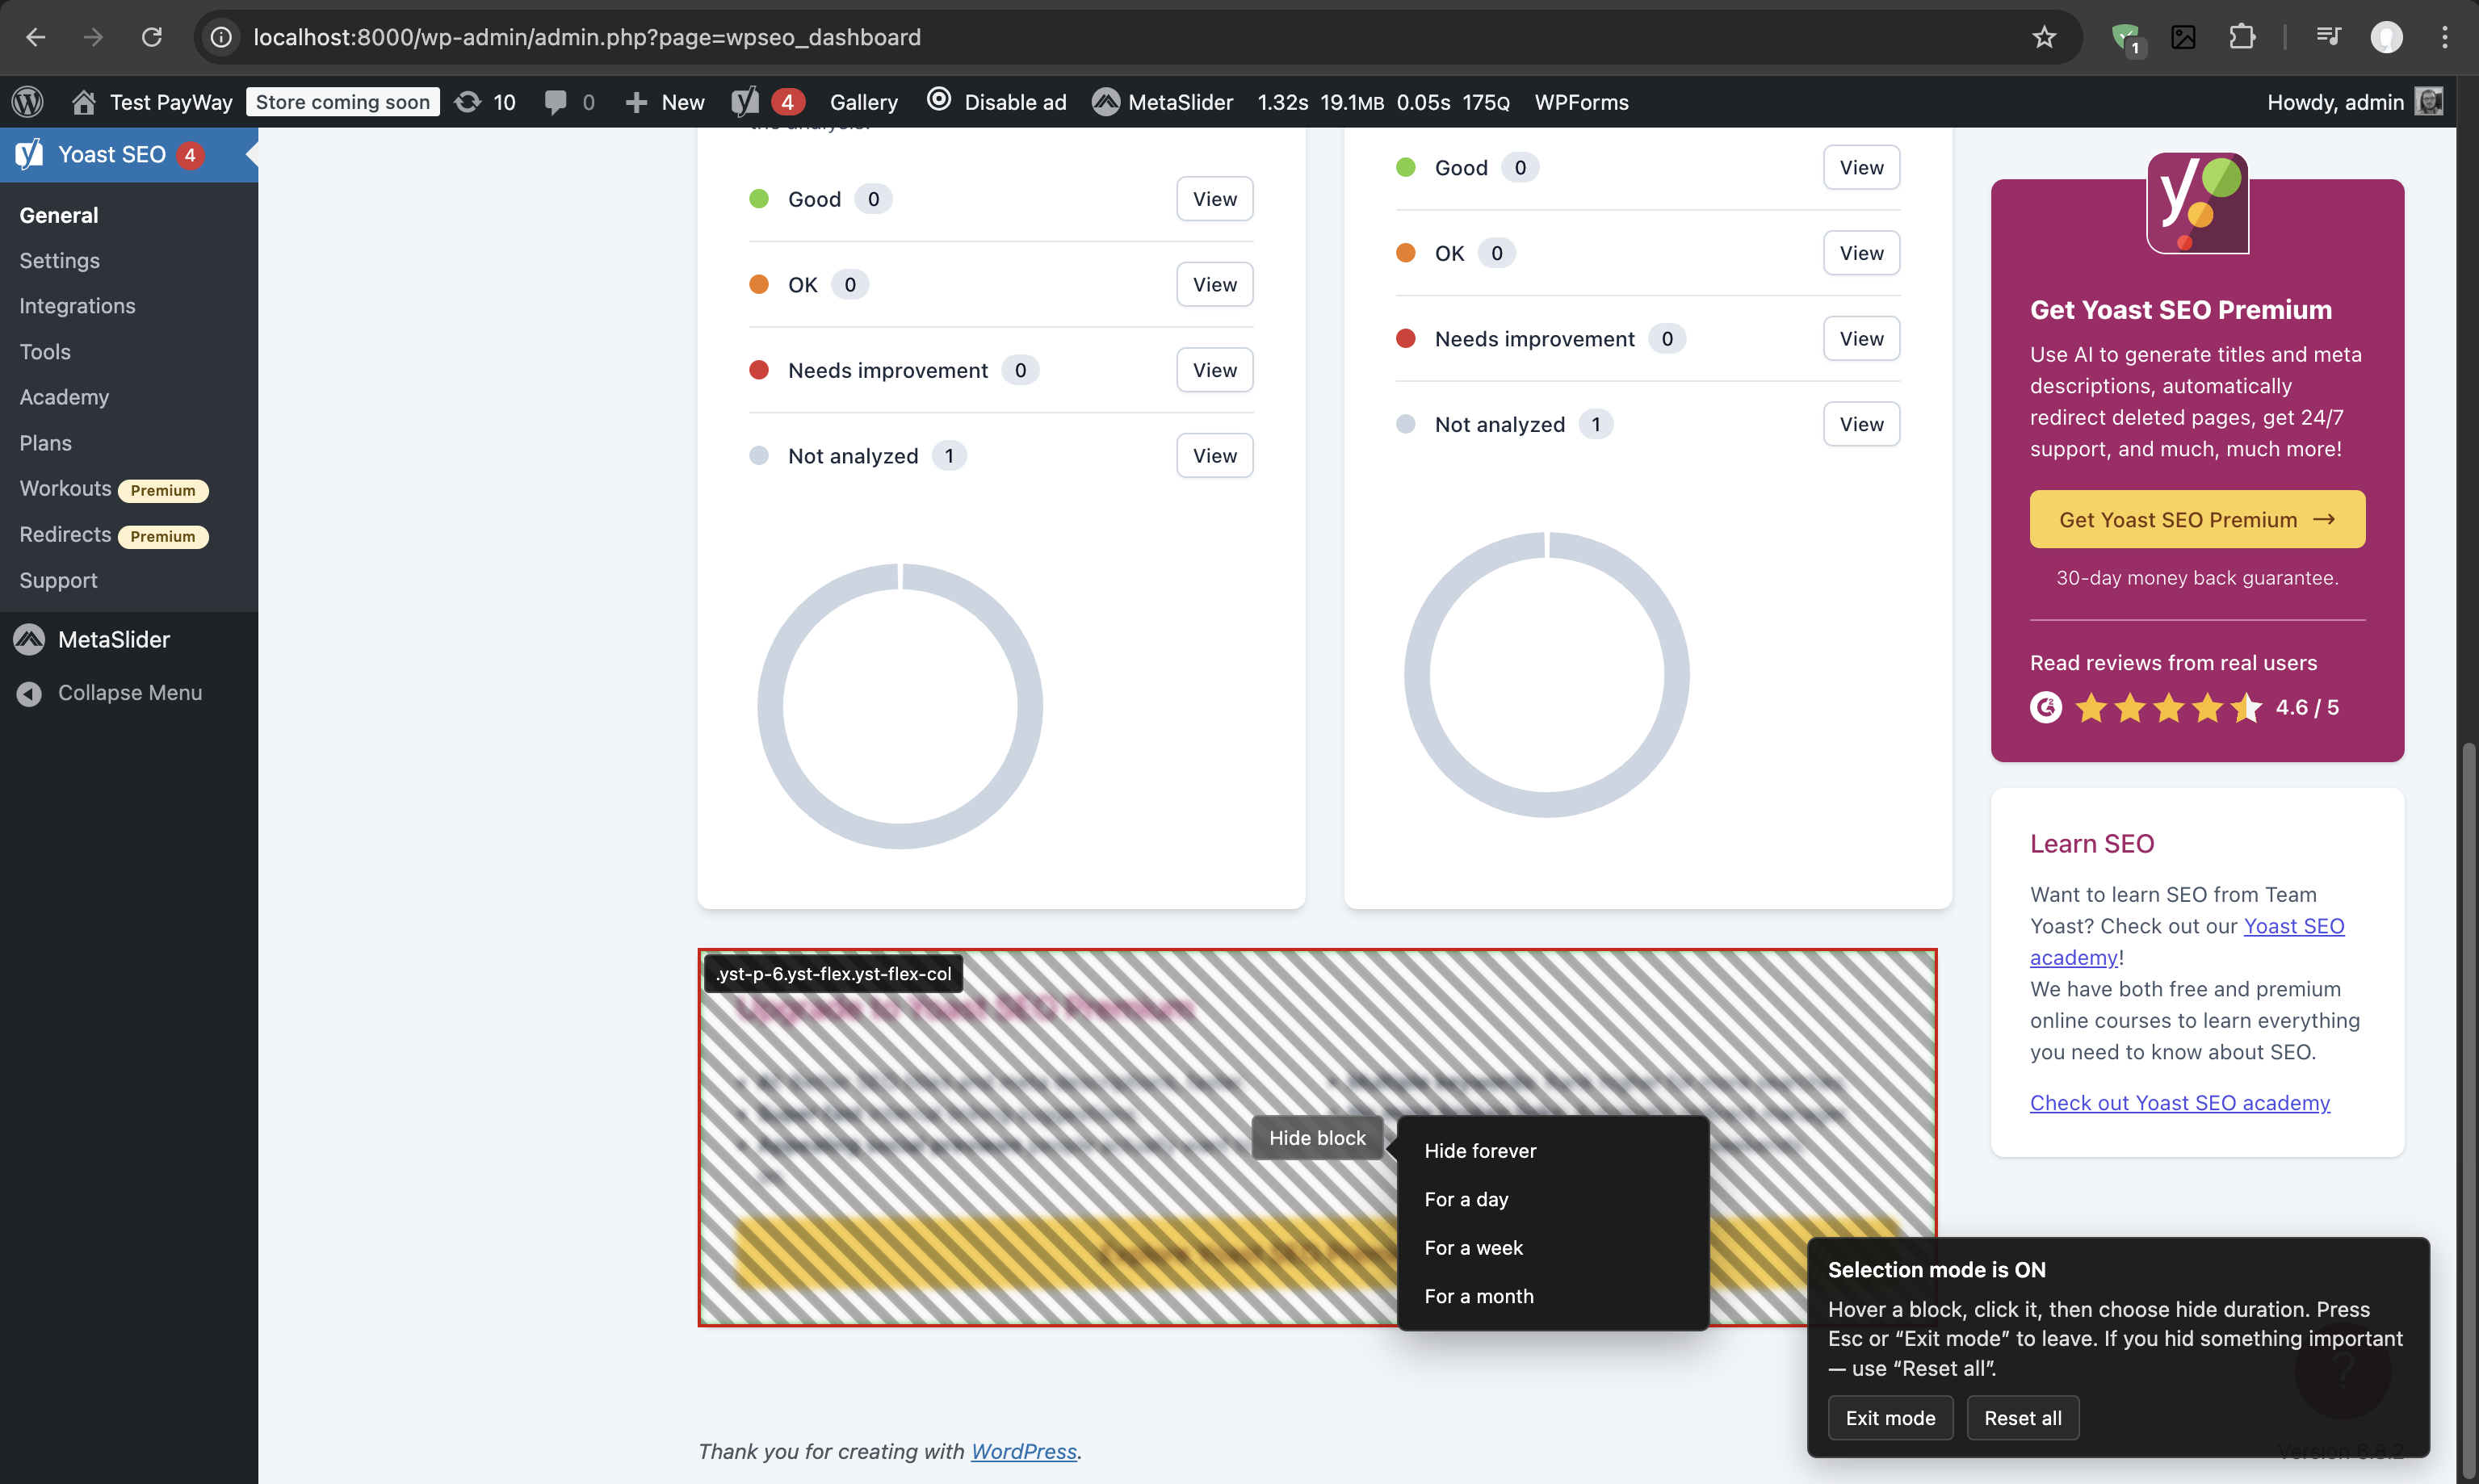Open the green shield extension icon
This screenshot has height=1484, width=2479.
pos(2125,38)
